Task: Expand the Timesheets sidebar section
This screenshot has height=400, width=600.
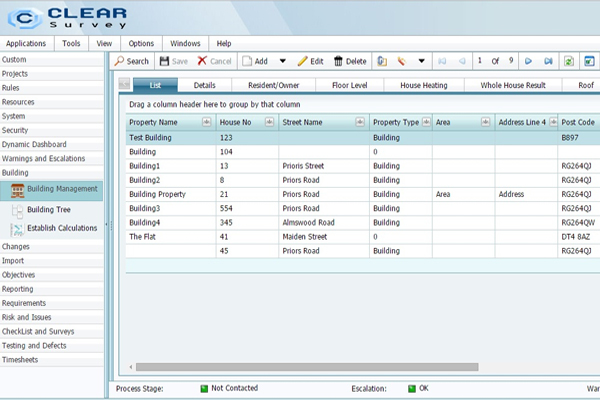Action: point(52,360)
